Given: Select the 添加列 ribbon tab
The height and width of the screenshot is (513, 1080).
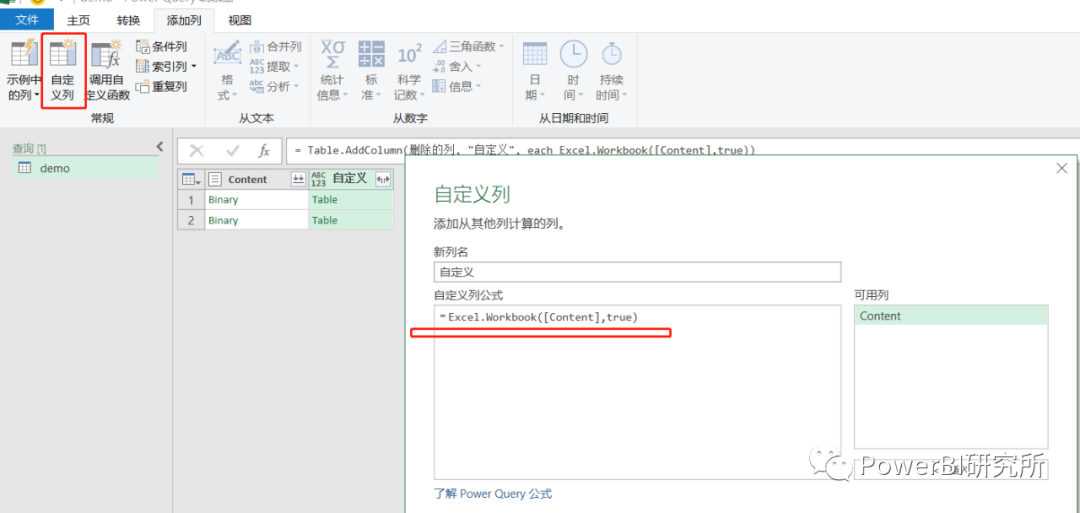Looking at the screenshot, I should click(184, 21).
